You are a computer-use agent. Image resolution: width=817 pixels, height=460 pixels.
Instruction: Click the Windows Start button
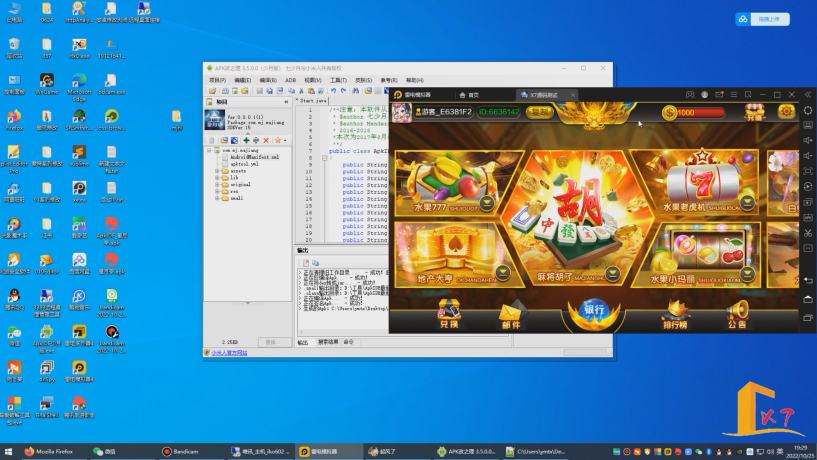coord(8,452)
